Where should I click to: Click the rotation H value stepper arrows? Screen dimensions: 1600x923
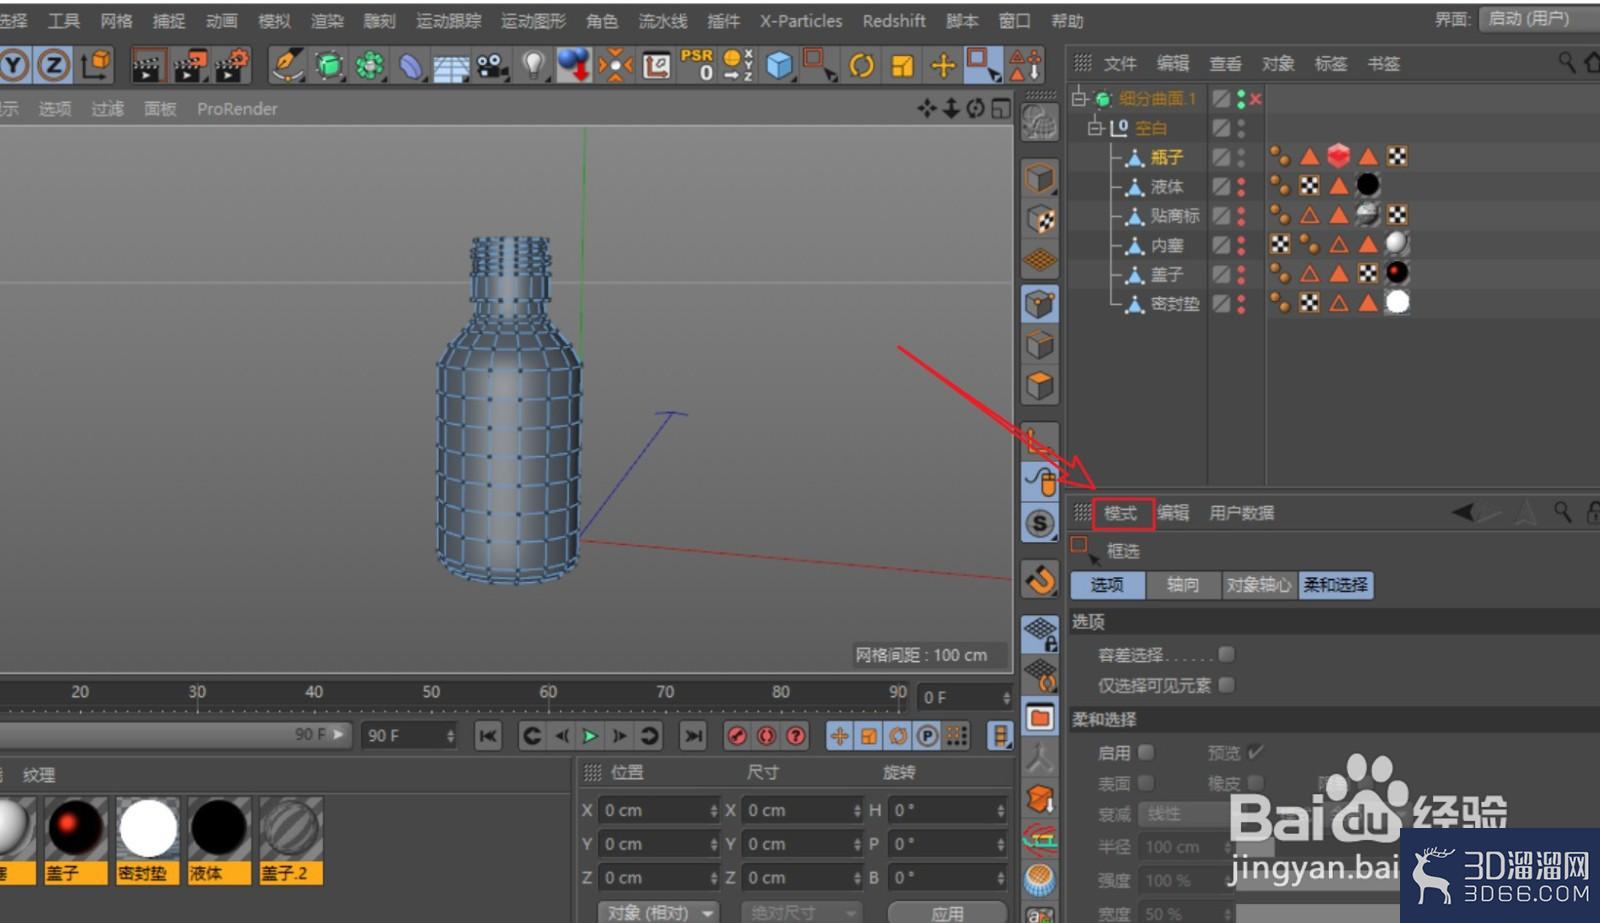click(x=1001, y=810)
